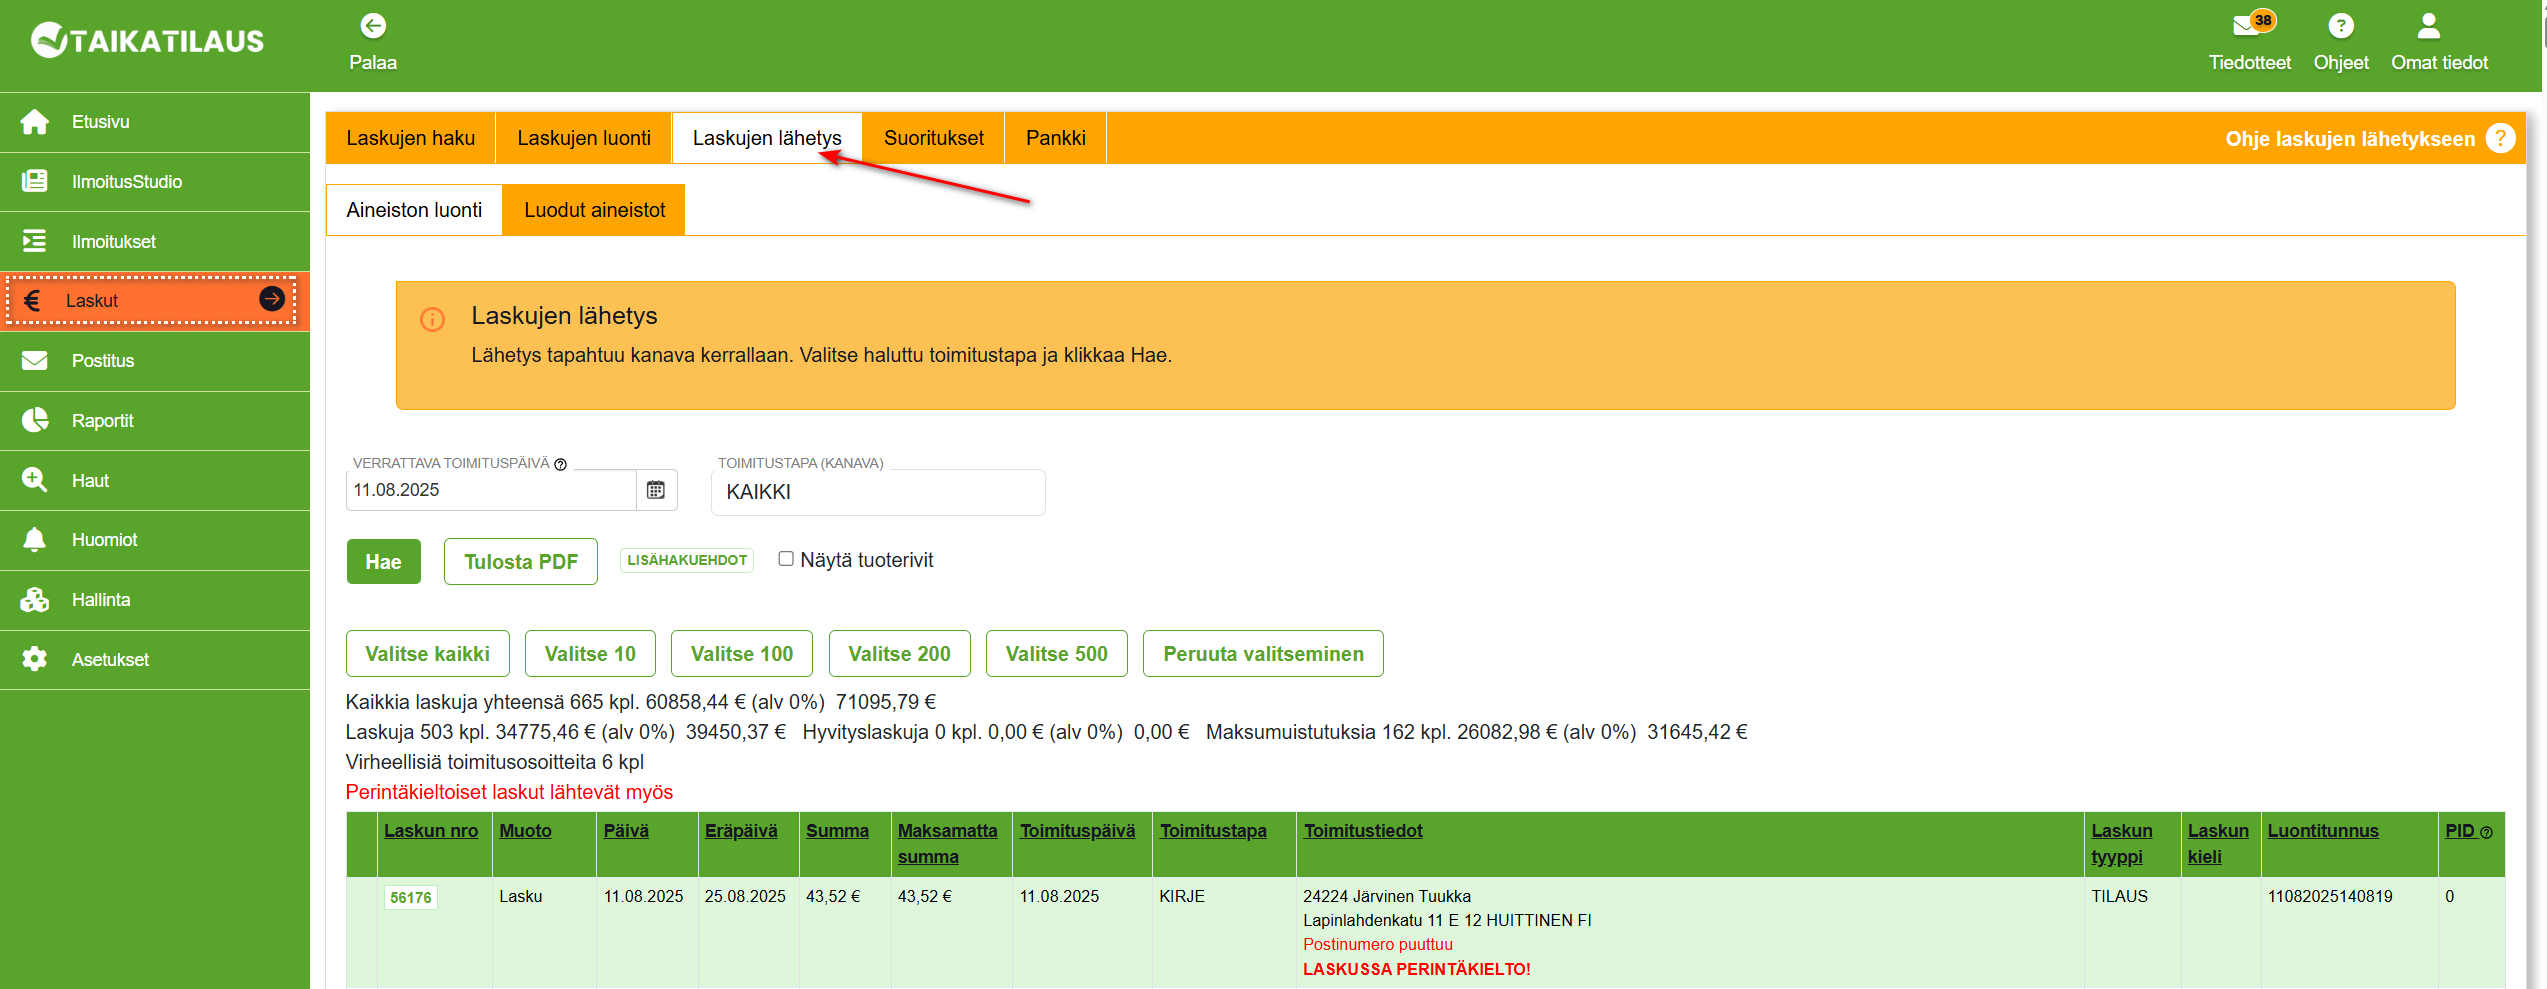Viewport: 2547px width, 989px height.
Task: Click the calendar icon beside date field
Action: pos(656,490)
